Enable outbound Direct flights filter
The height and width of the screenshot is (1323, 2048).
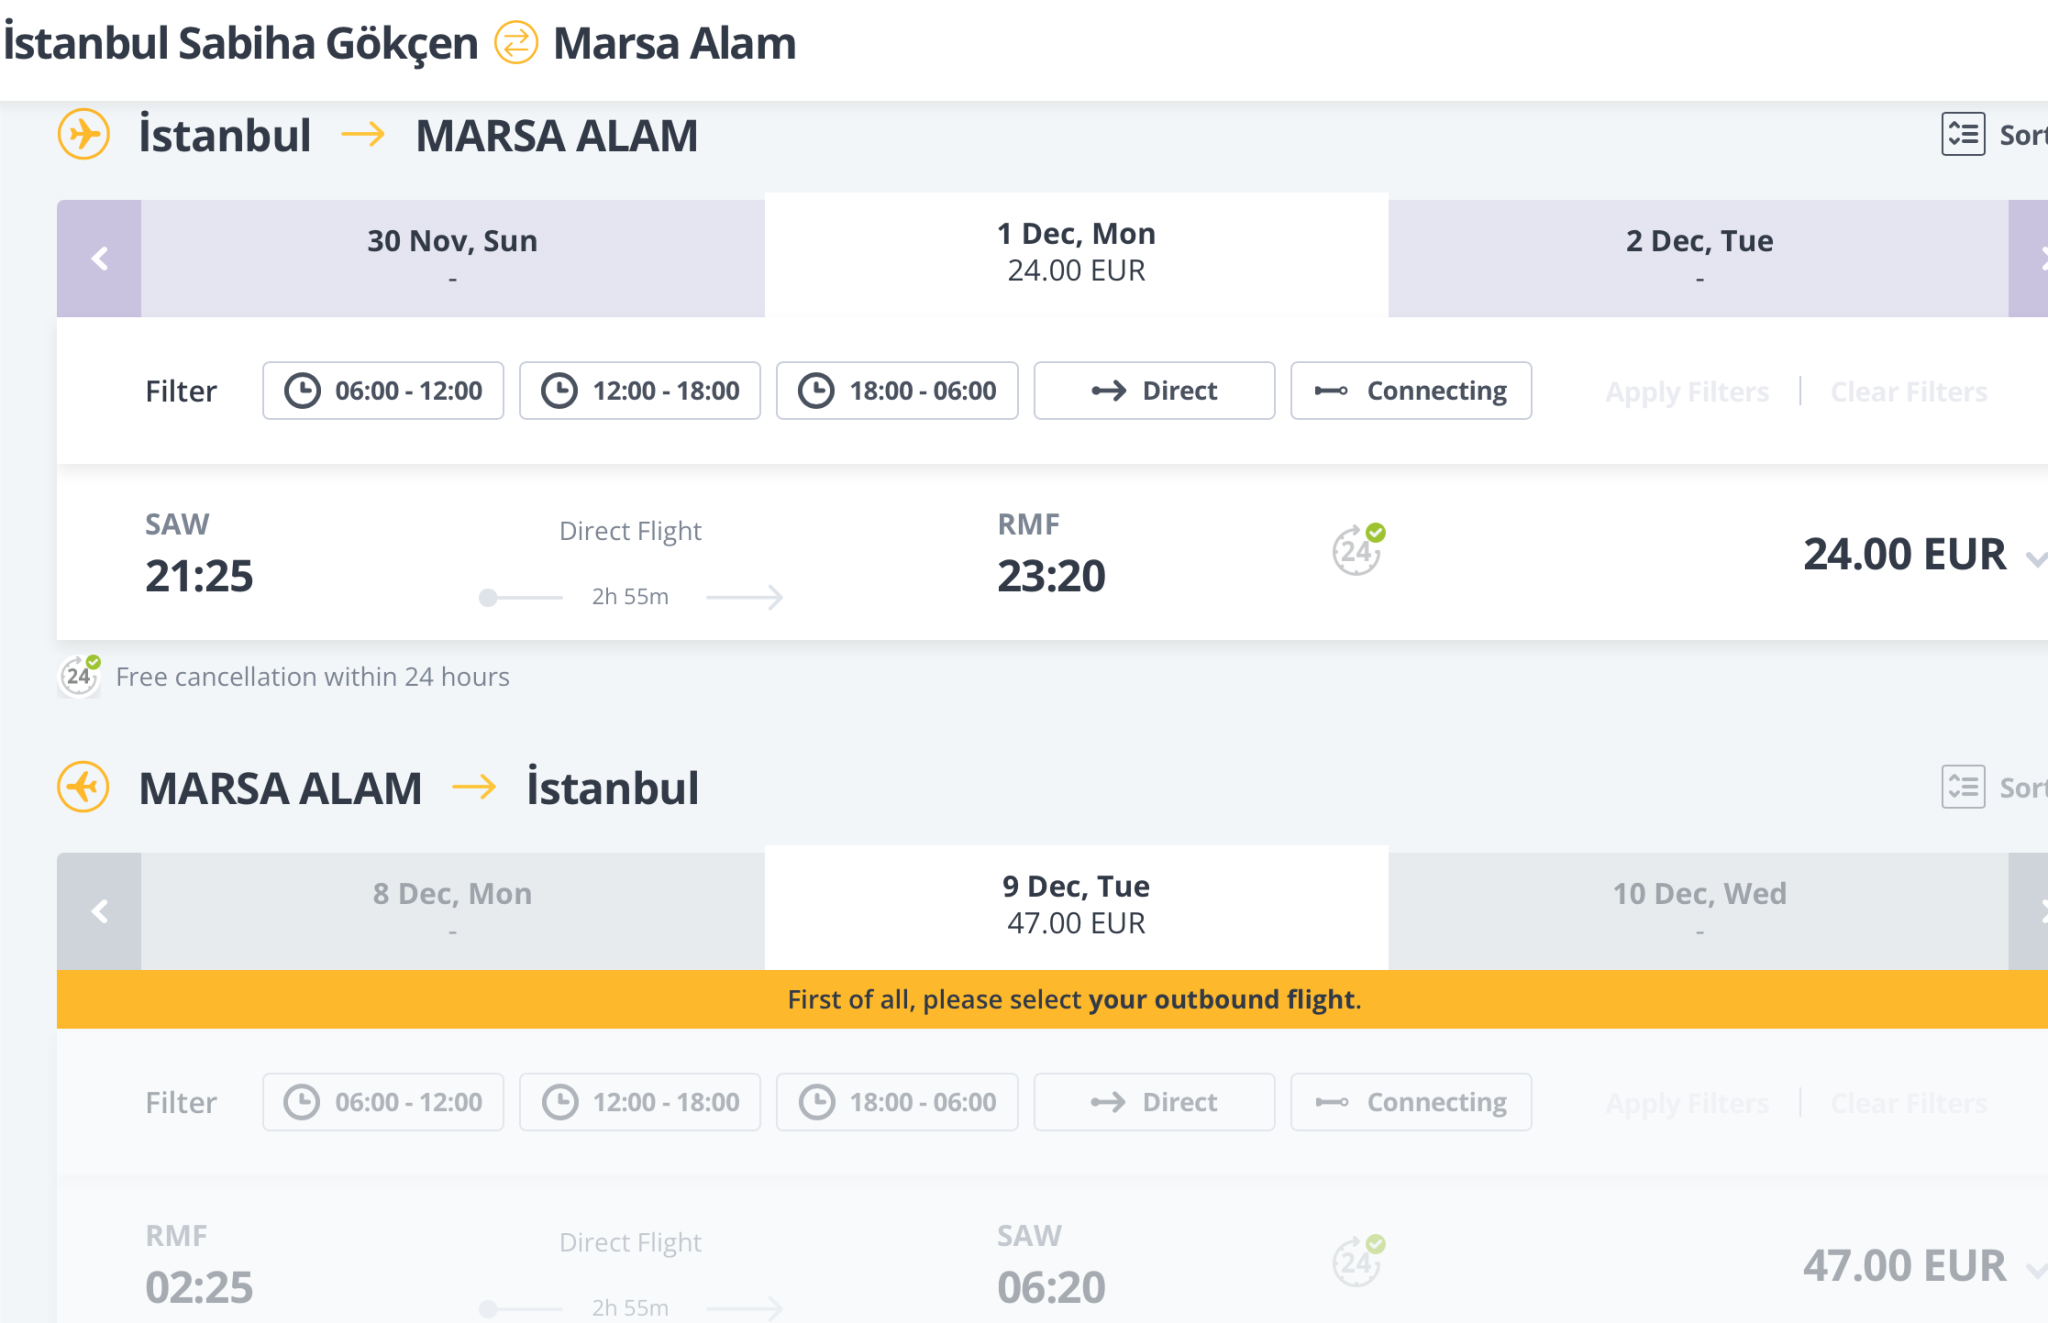[1154, 391]
